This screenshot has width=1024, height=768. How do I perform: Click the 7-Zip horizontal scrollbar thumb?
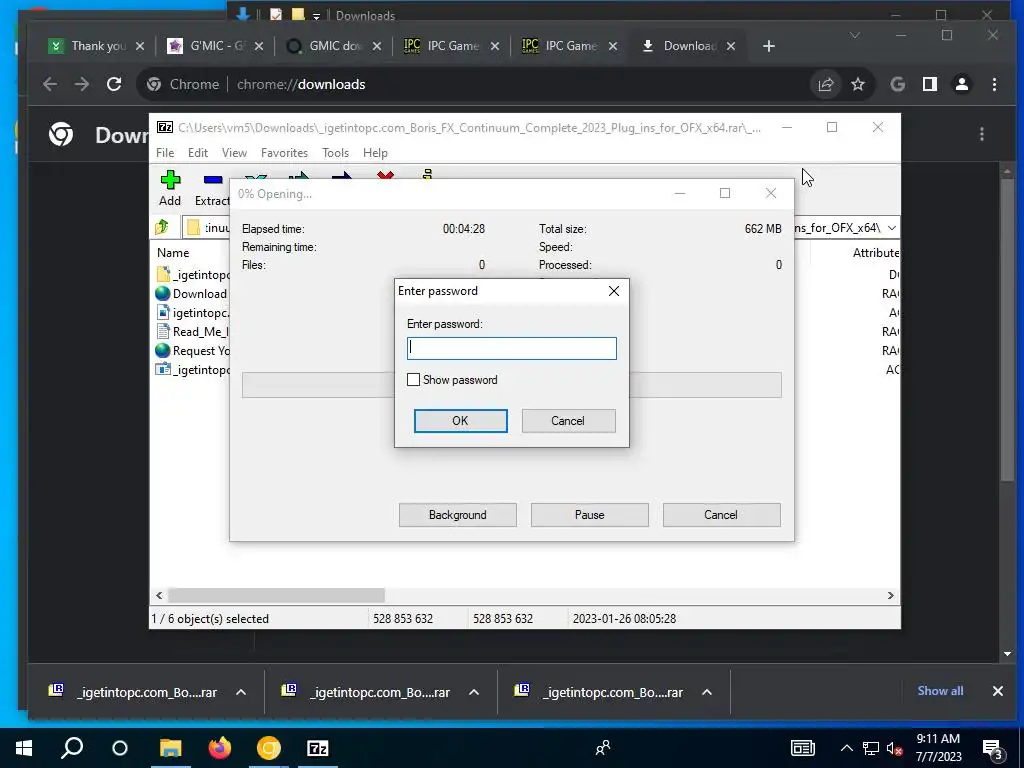(x=276, y=595)
